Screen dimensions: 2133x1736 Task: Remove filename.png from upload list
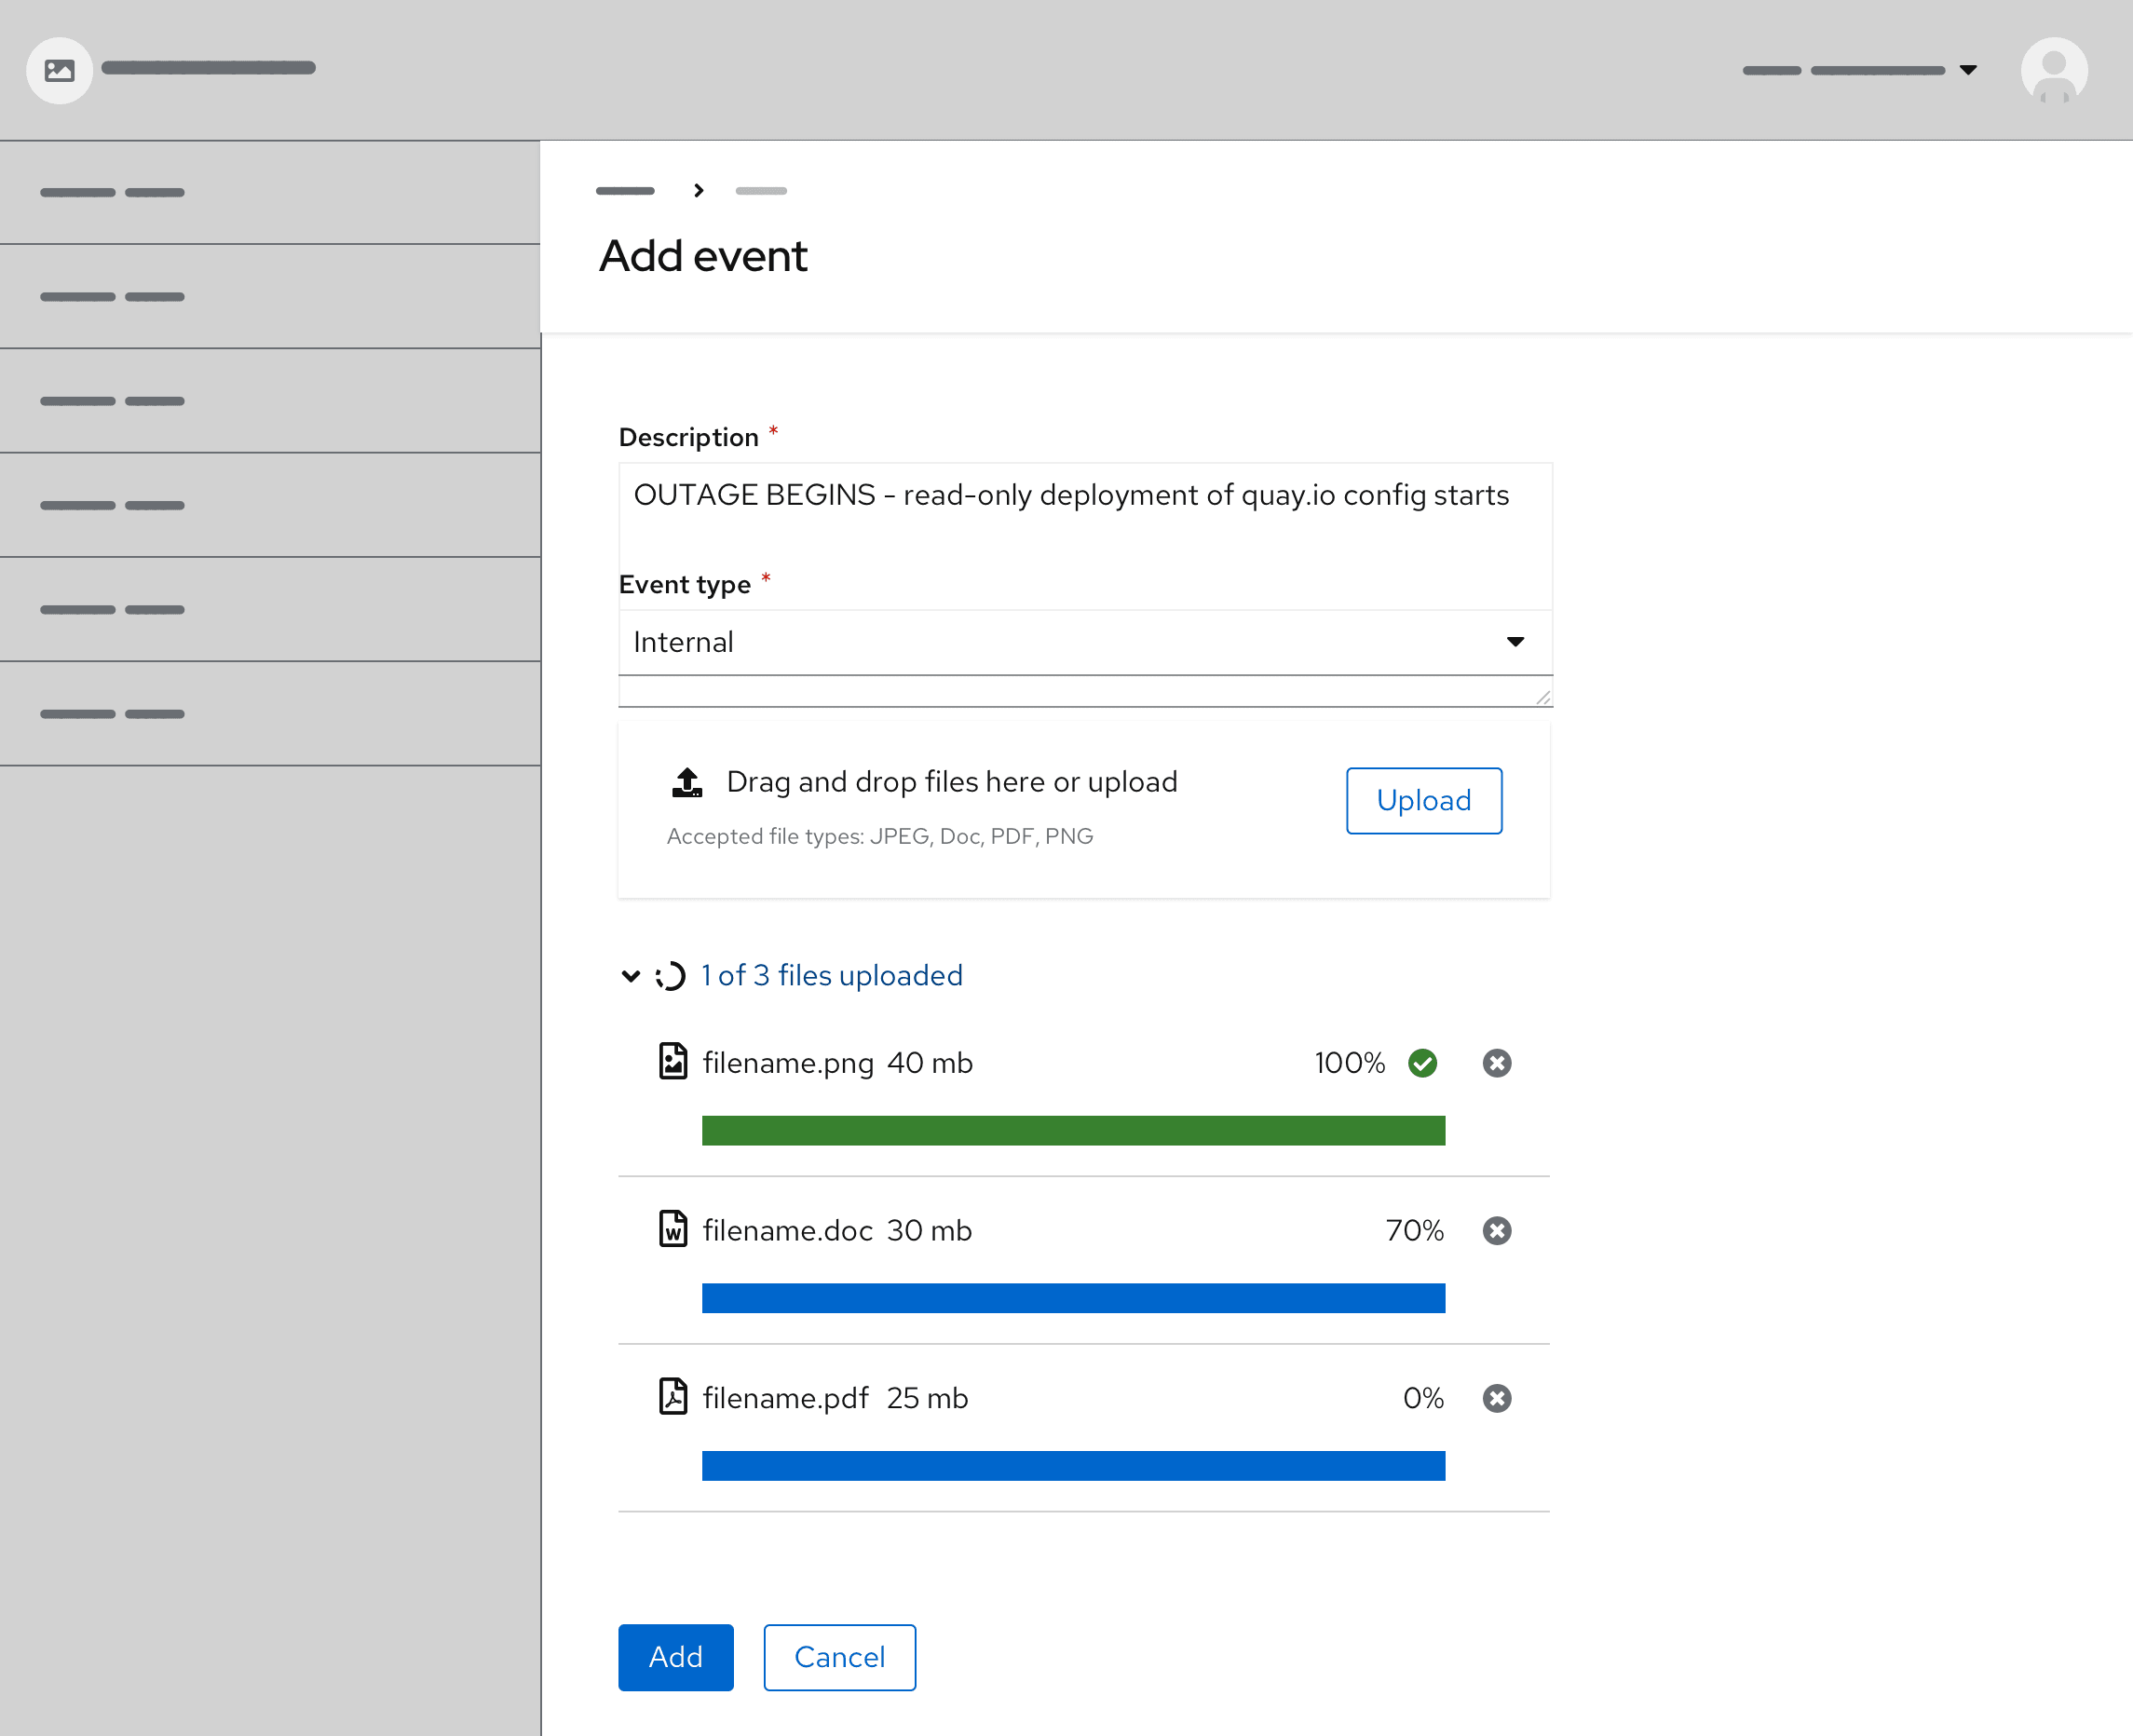[1496, 1063]
